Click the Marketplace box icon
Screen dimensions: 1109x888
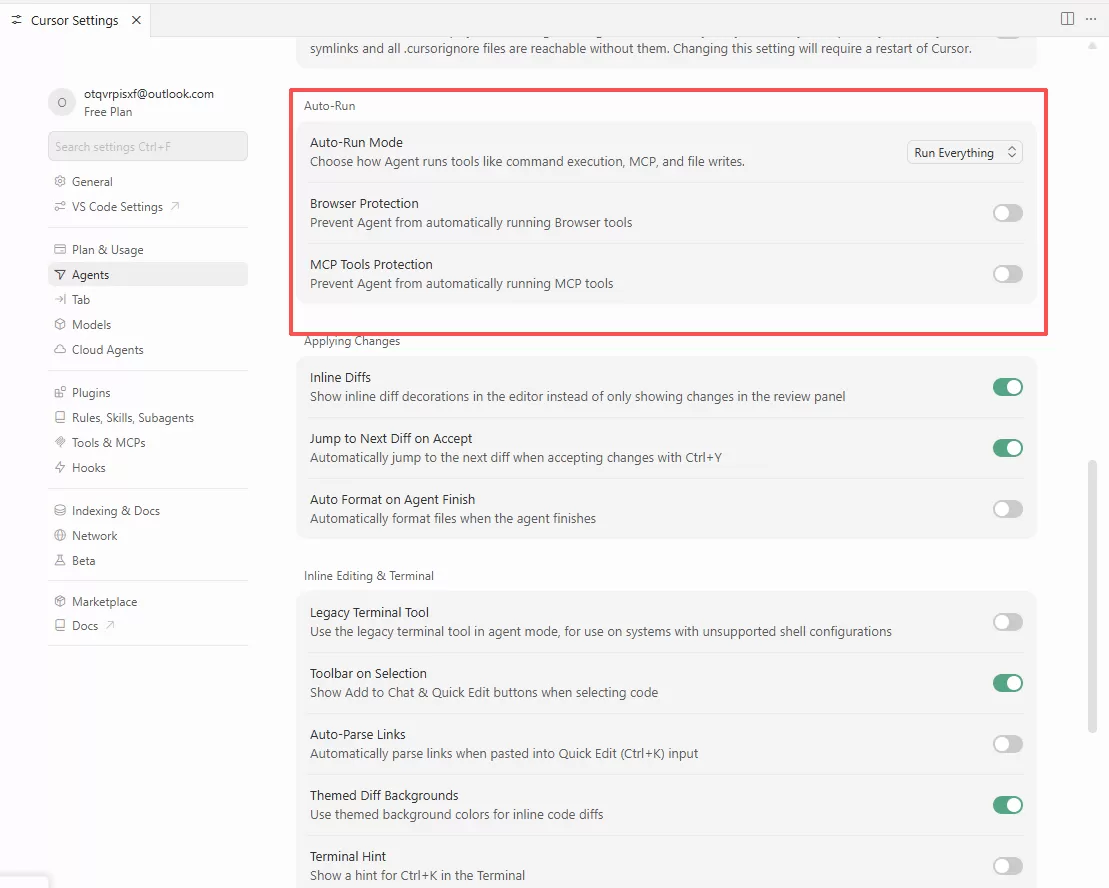click(x=60, y=601)
